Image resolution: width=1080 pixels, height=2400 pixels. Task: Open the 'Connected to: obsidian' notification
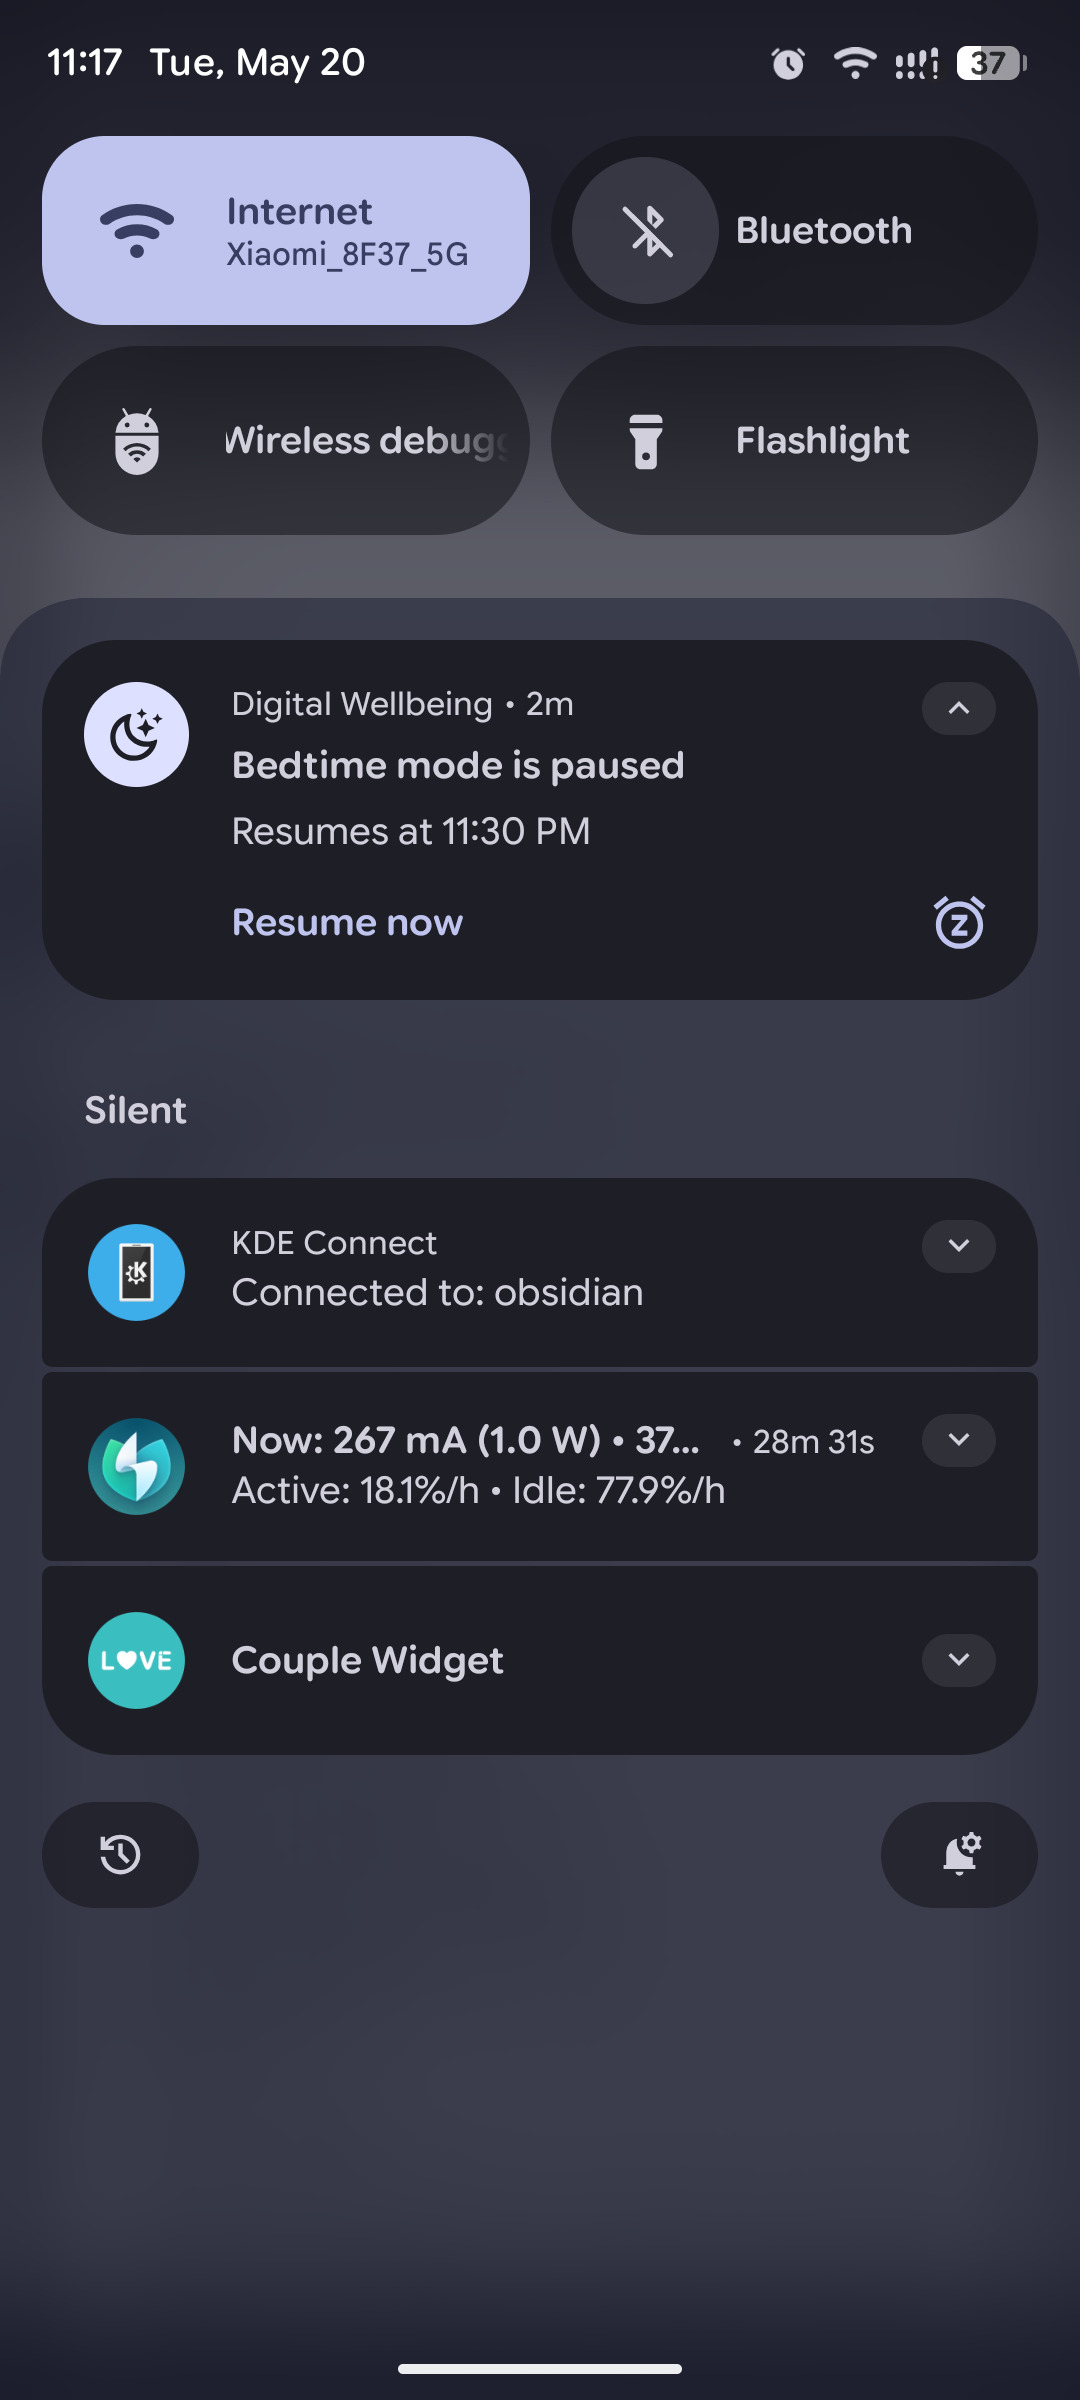point(437,1292)
